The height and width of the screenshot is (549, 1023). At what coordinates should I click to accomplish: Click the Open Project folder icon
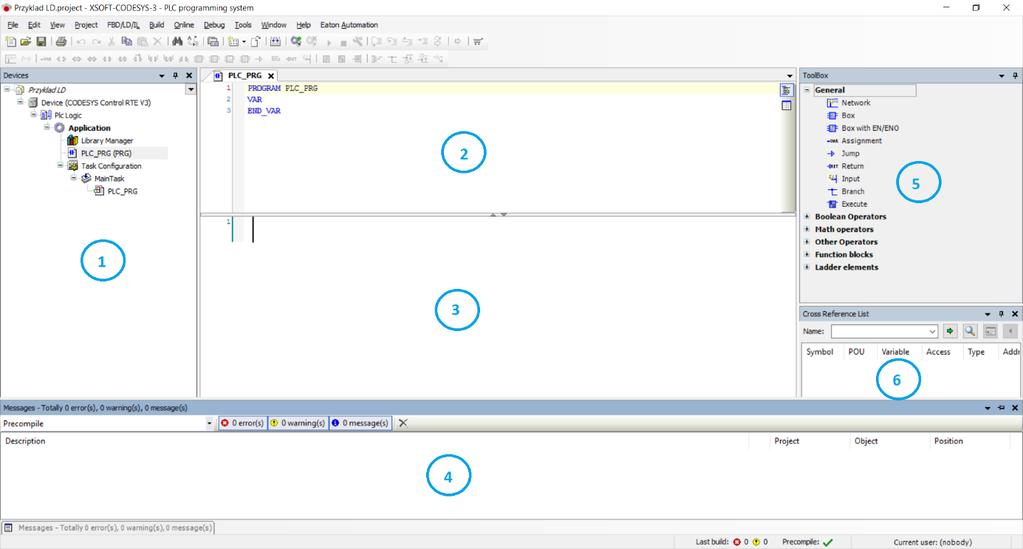25,41
